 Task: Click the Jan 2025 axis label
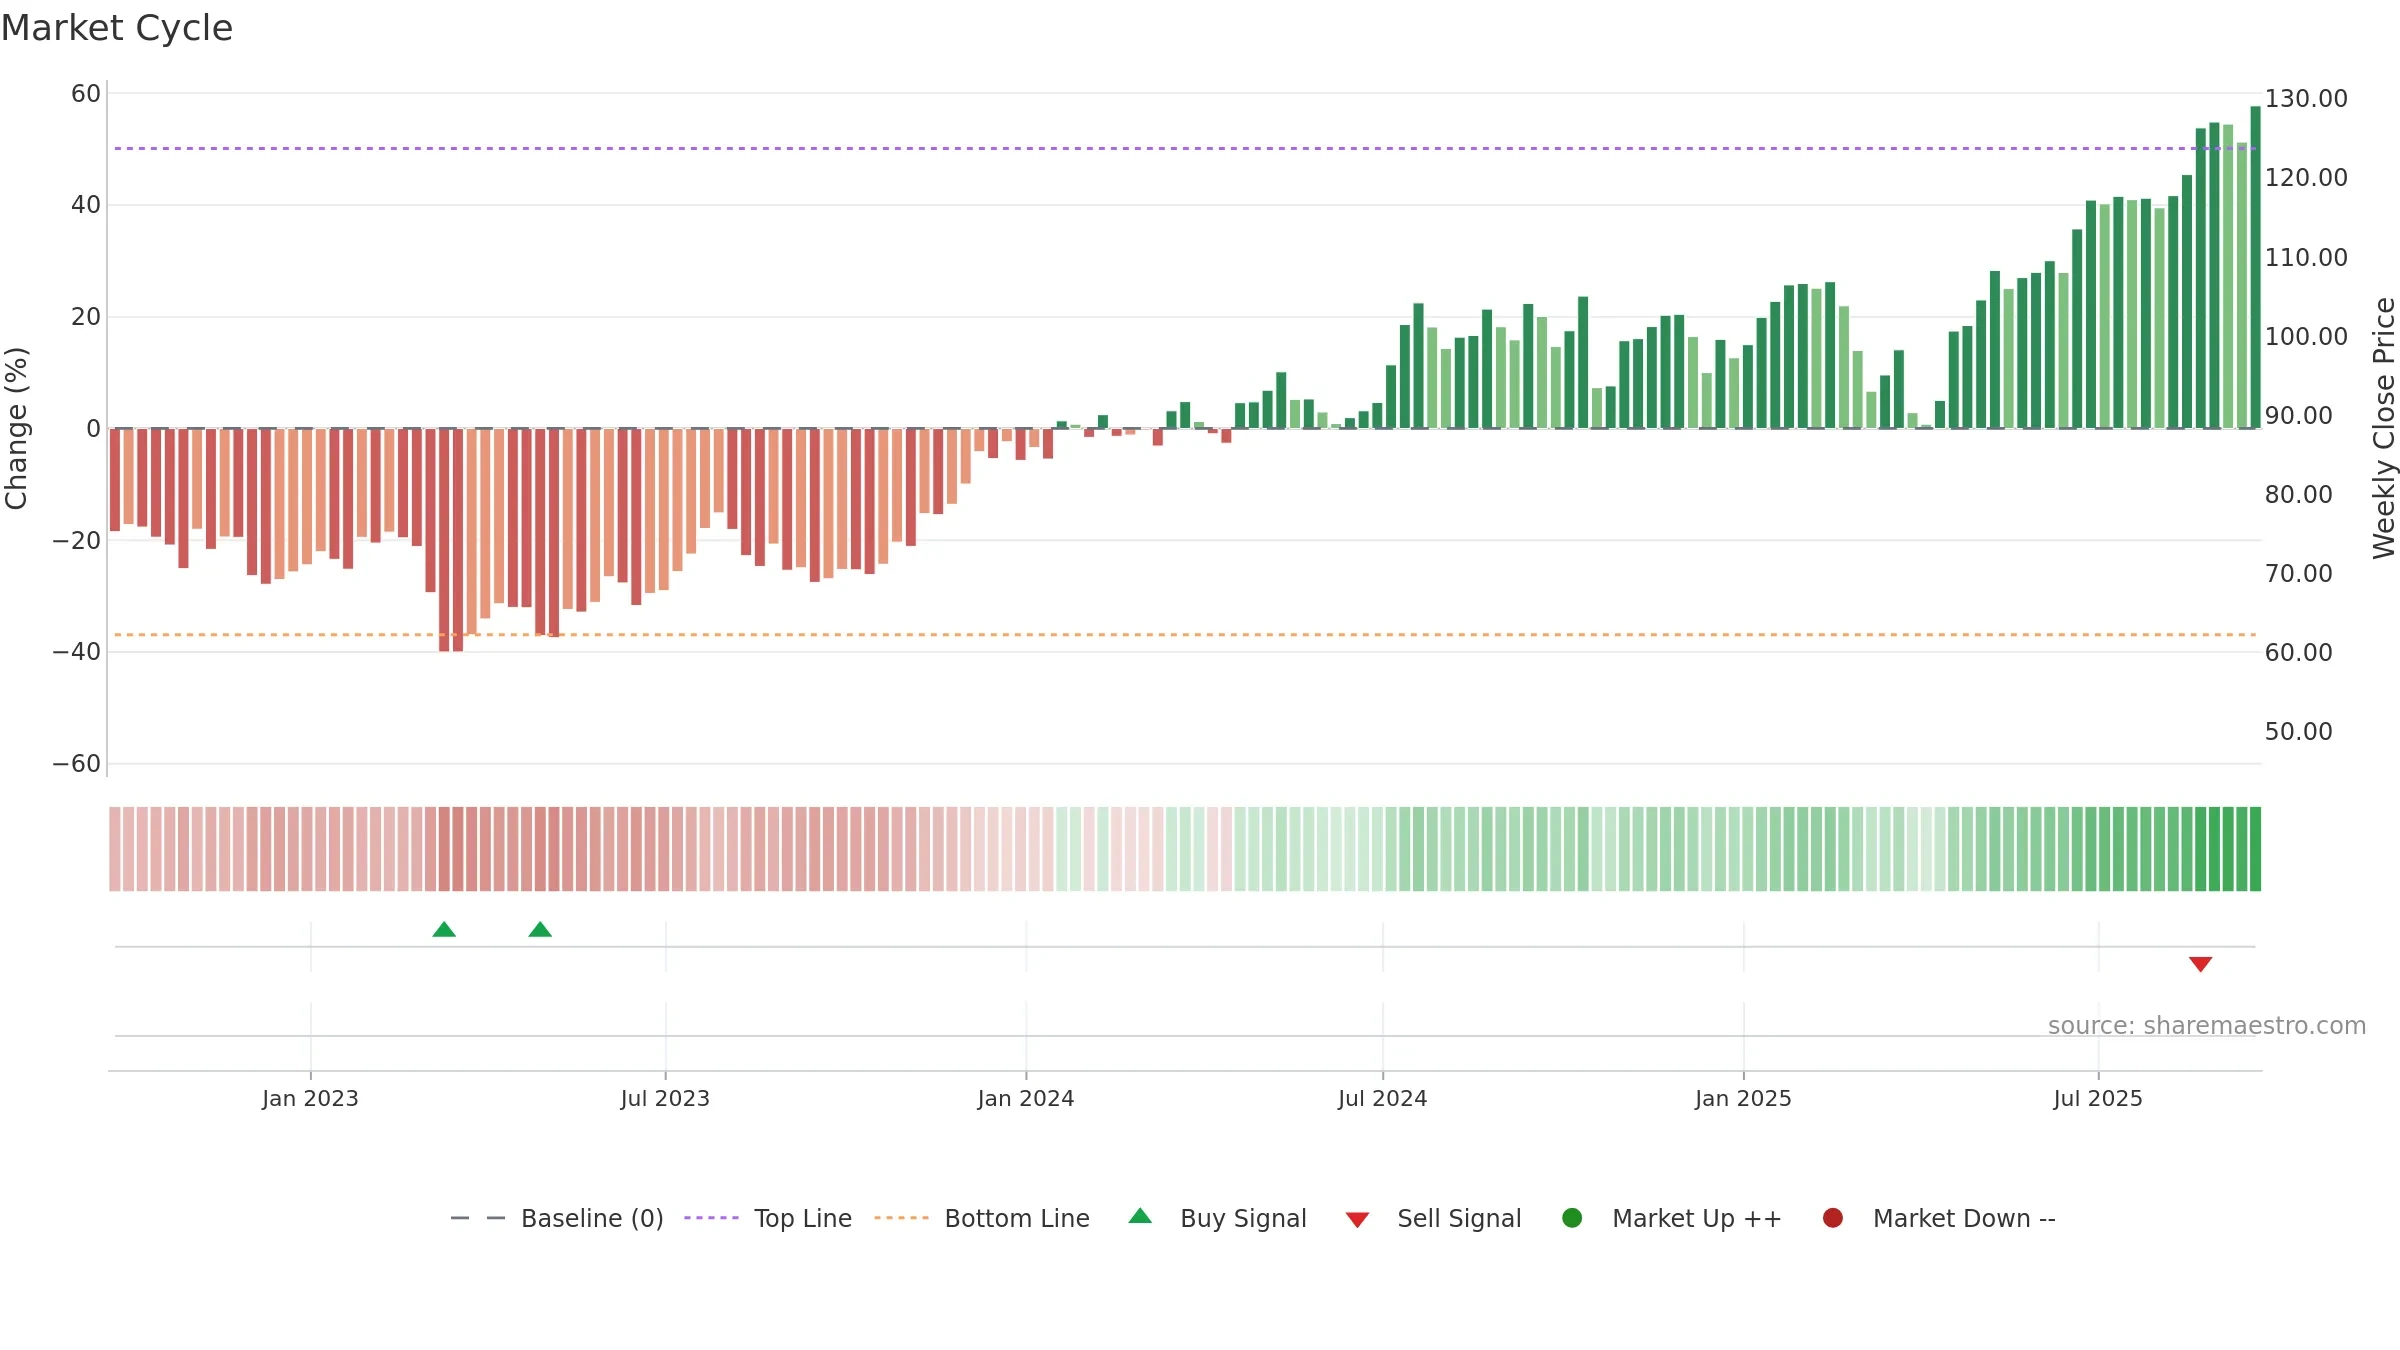click(1744, 1099)
